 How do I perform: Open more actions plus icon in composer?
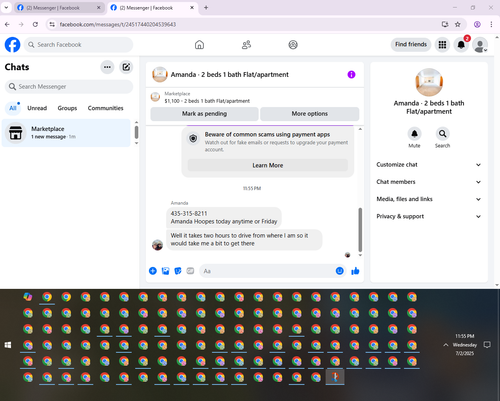153,271
